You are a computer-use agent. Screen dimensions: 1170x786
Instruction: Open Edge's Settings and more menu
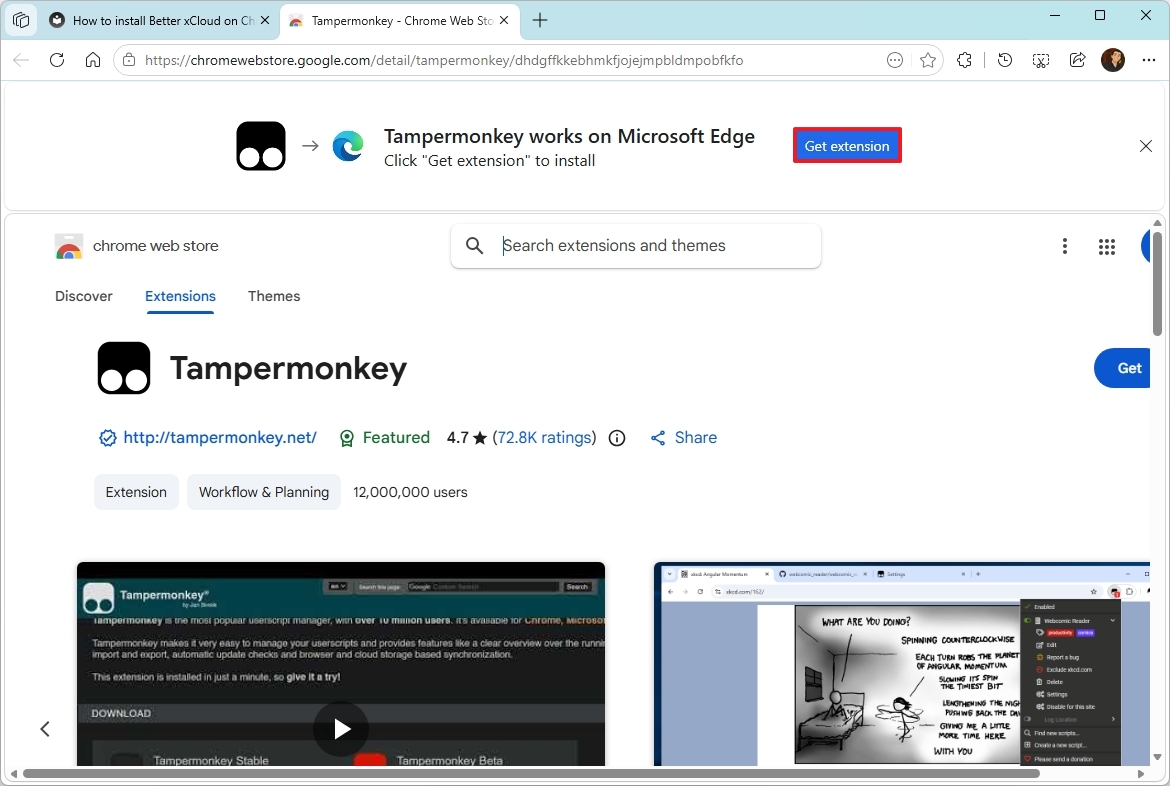(x=1148, y=60)
